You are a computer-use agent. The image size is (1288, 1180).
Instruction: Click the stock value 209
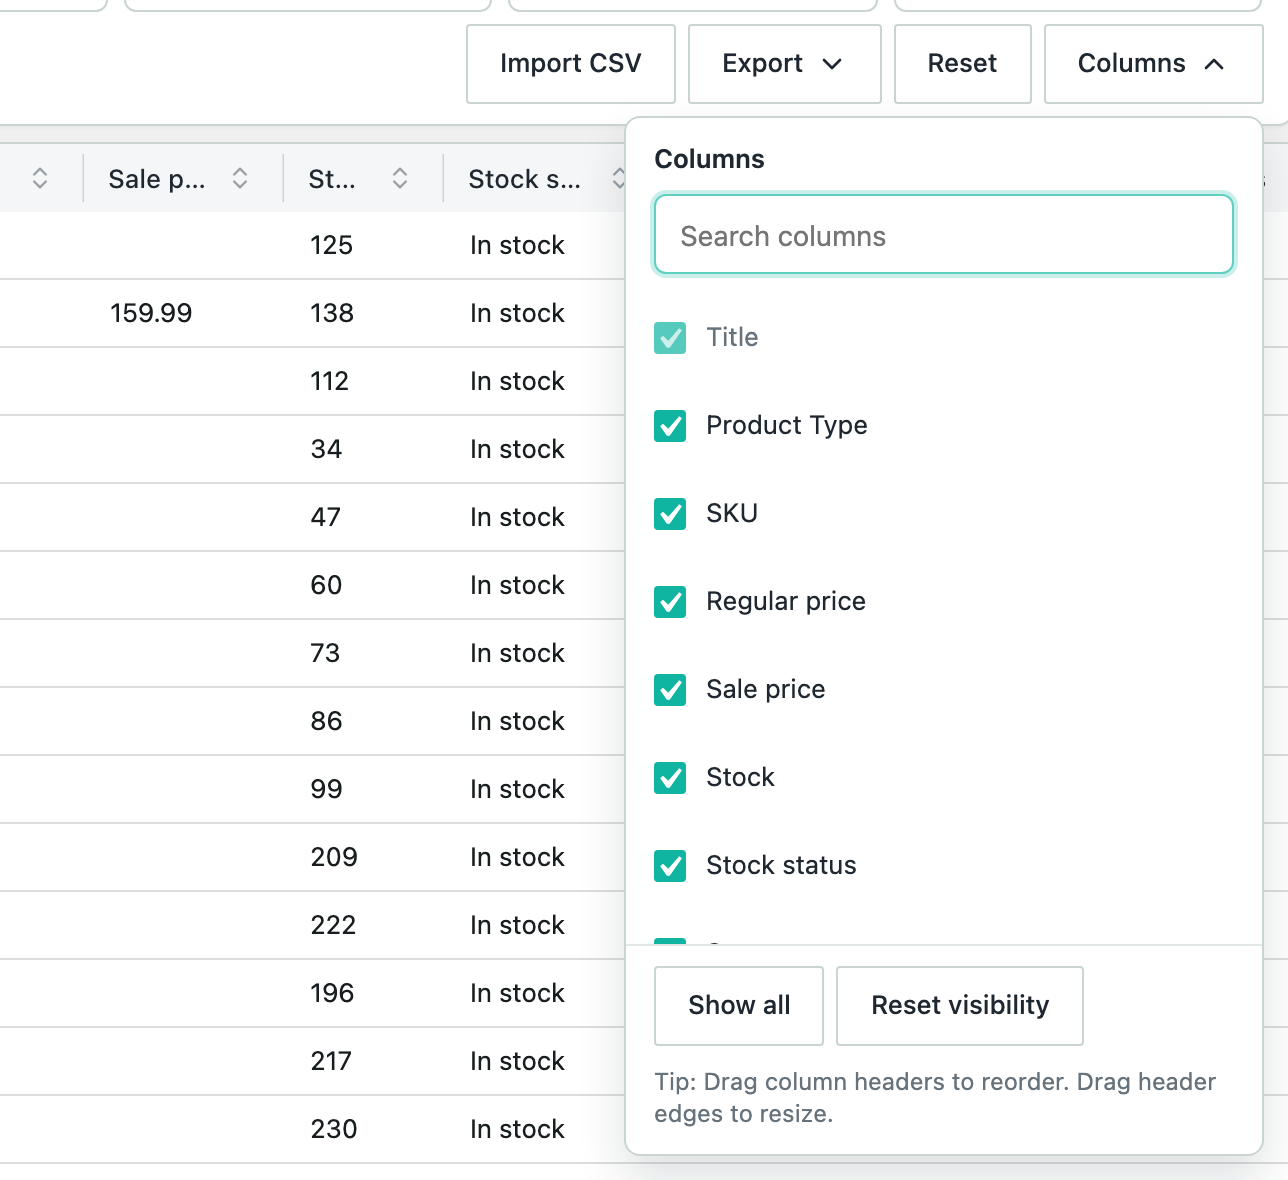click(x=334, y=857)
